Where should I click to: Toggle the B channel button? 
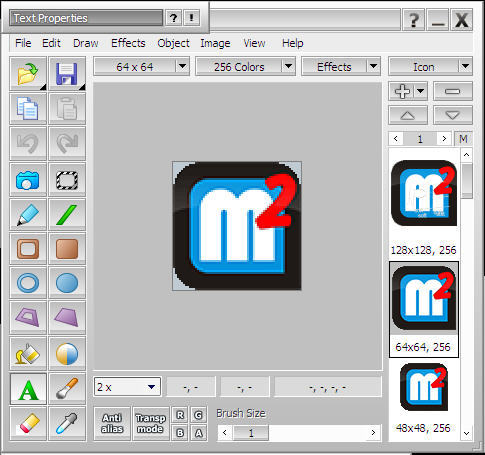[180, 433]
